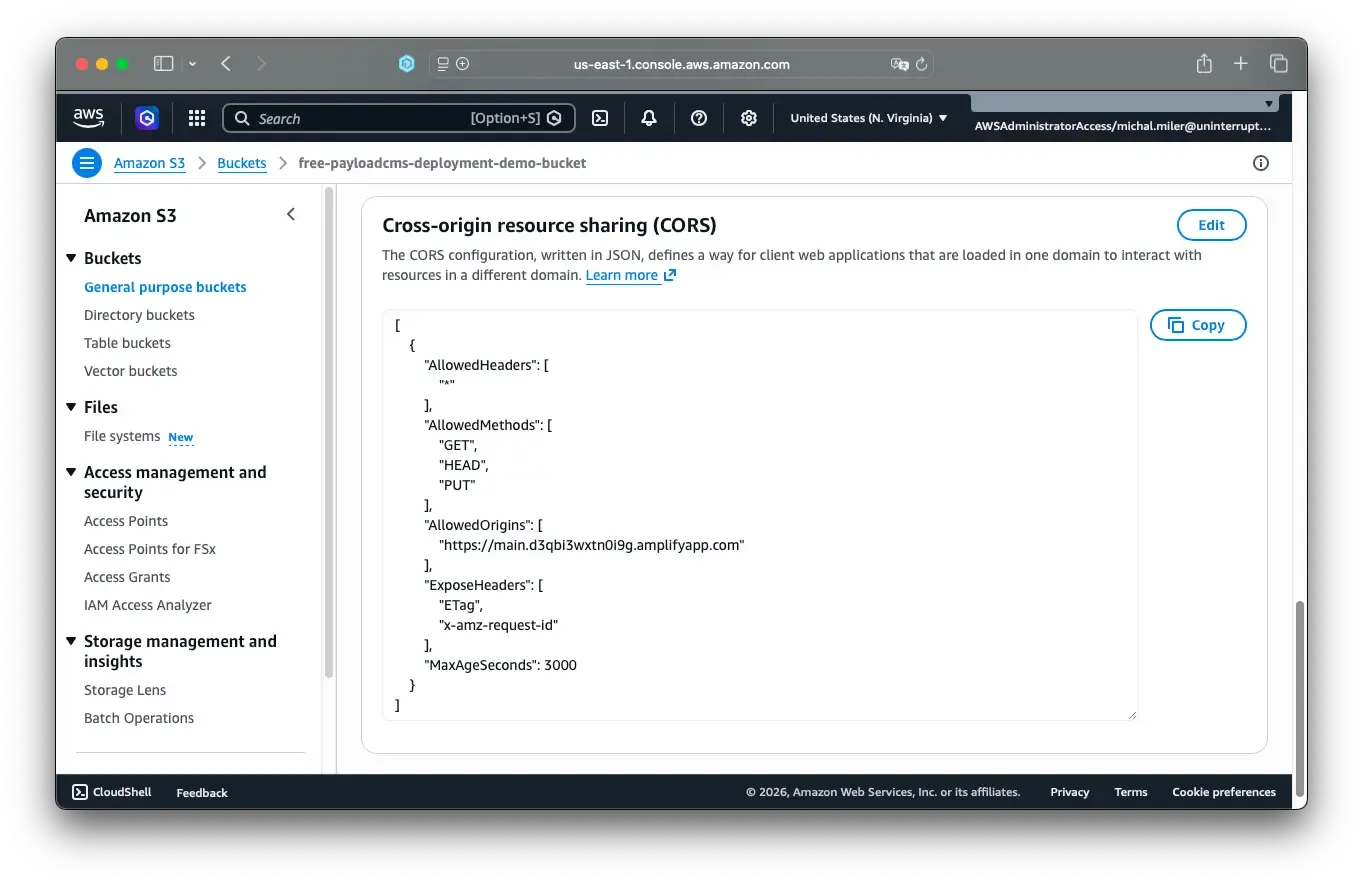The width and height of the screenshot is (1363, 883).
Task: Click the Buckets breadcrumb link
Action: point(242,163)
